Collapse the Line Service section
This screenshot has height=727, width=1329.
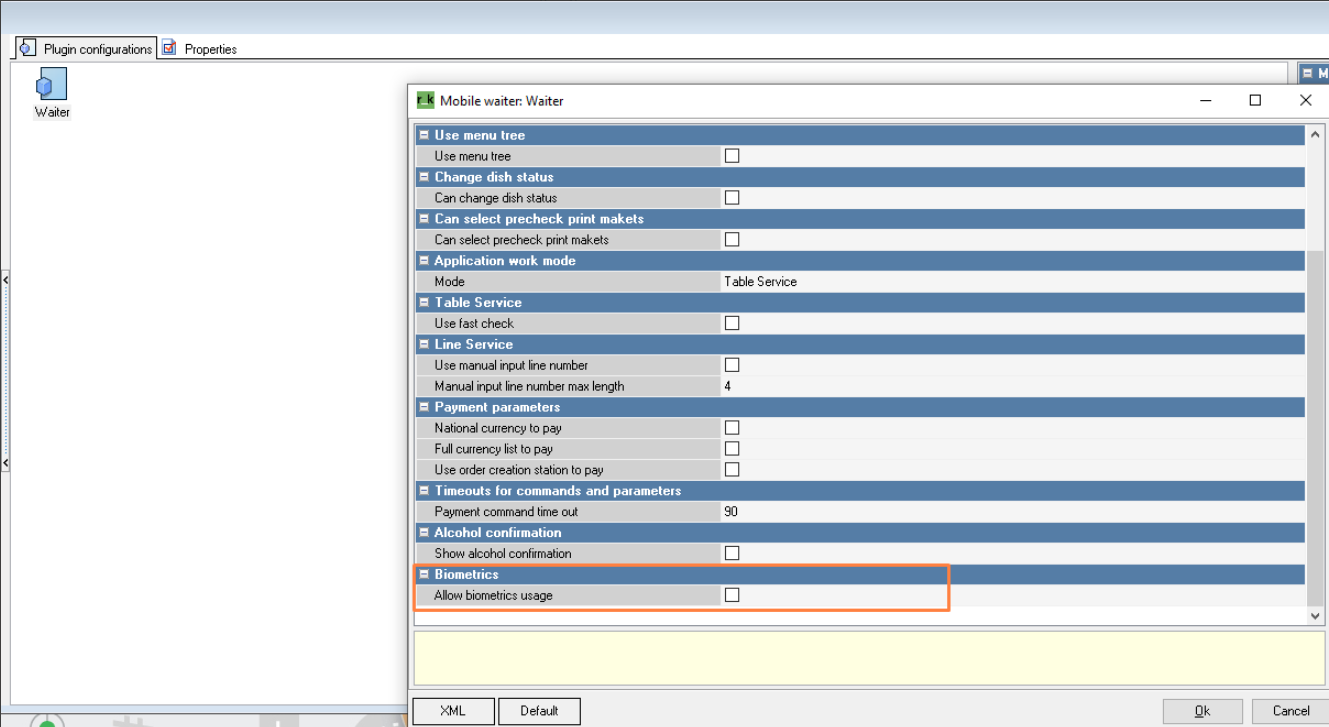coord(424,344)
